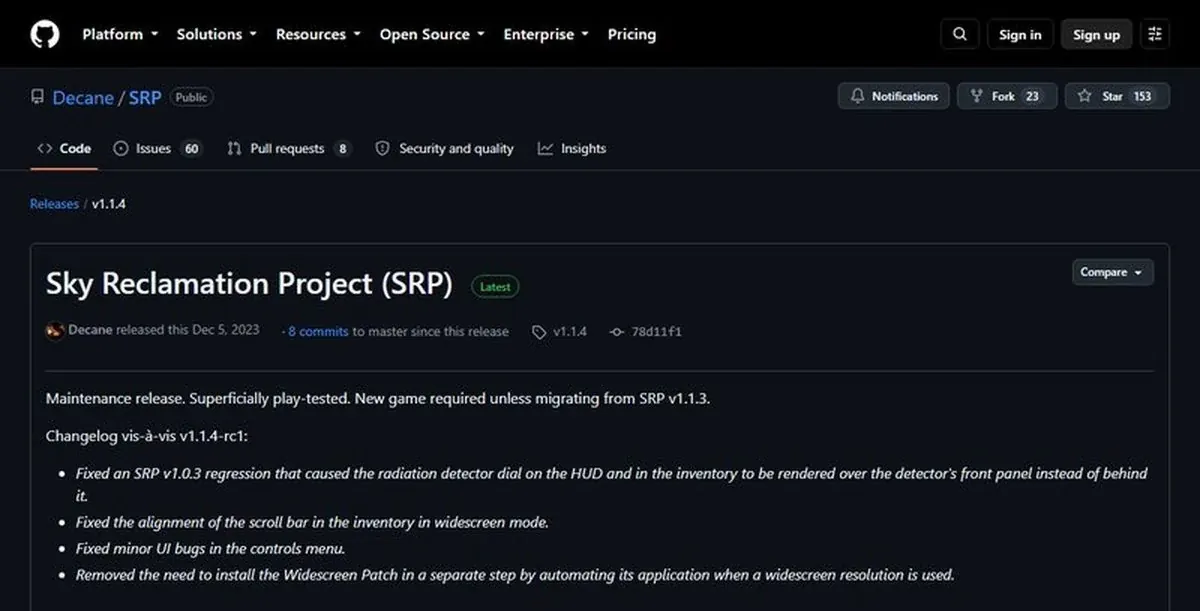Click the star count 153

[1143, 96]
